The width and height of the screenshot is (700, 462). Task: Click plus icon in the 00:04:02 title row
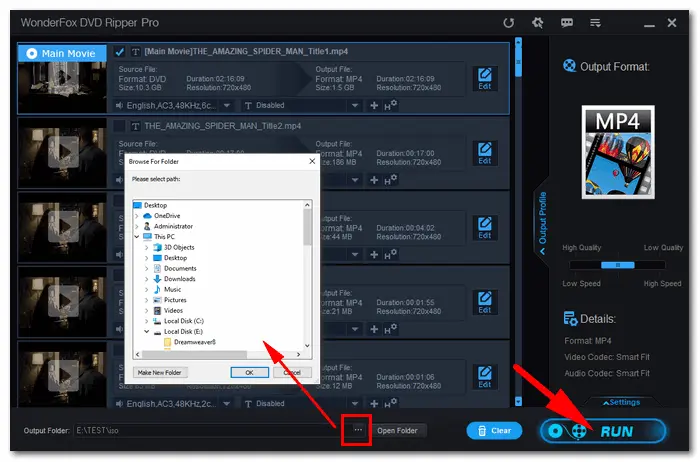(374, 255)
